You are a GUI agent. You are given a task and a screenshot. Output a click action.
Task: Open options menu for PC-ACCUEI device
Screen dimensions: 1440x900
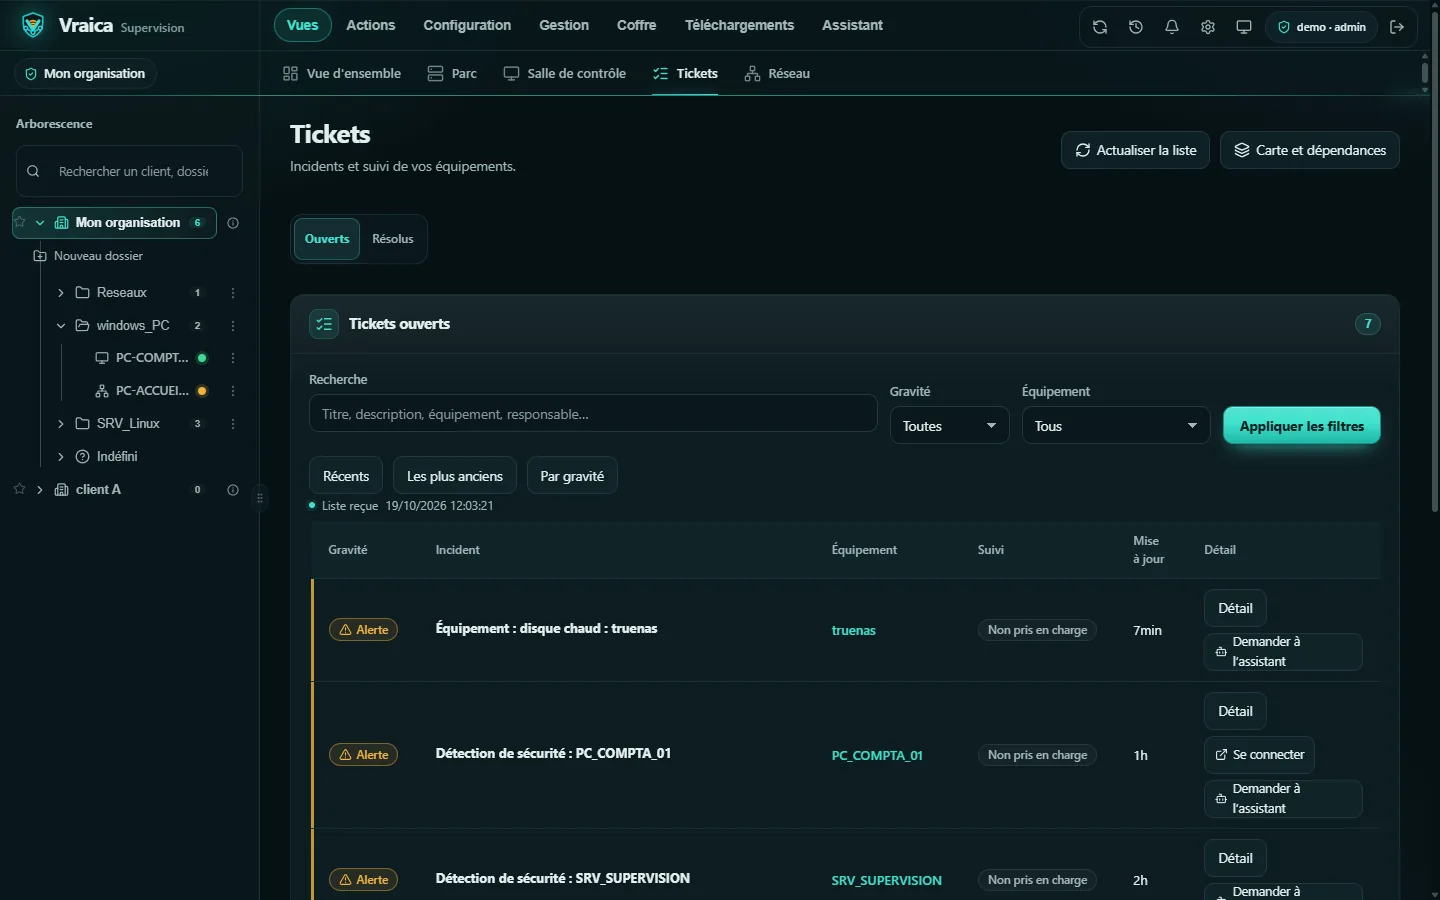233,391
